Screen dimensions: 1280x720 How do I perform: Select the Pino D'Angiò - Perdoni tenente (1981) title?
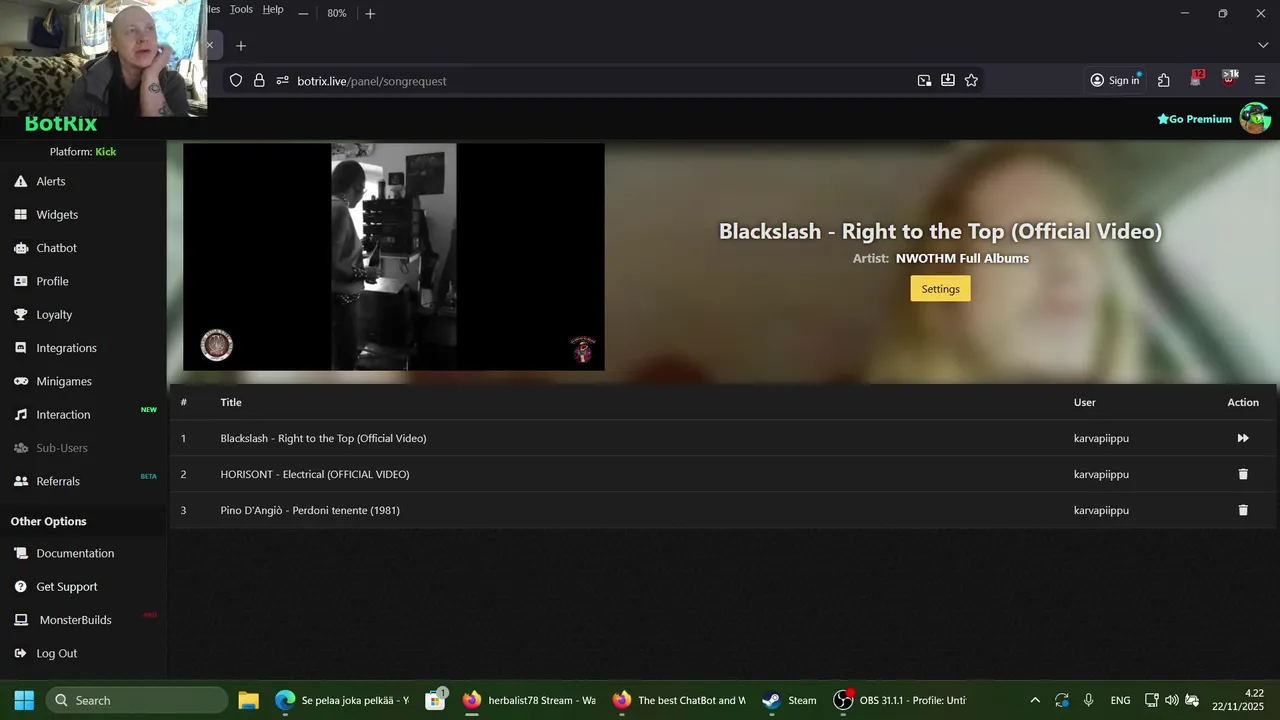310,510
